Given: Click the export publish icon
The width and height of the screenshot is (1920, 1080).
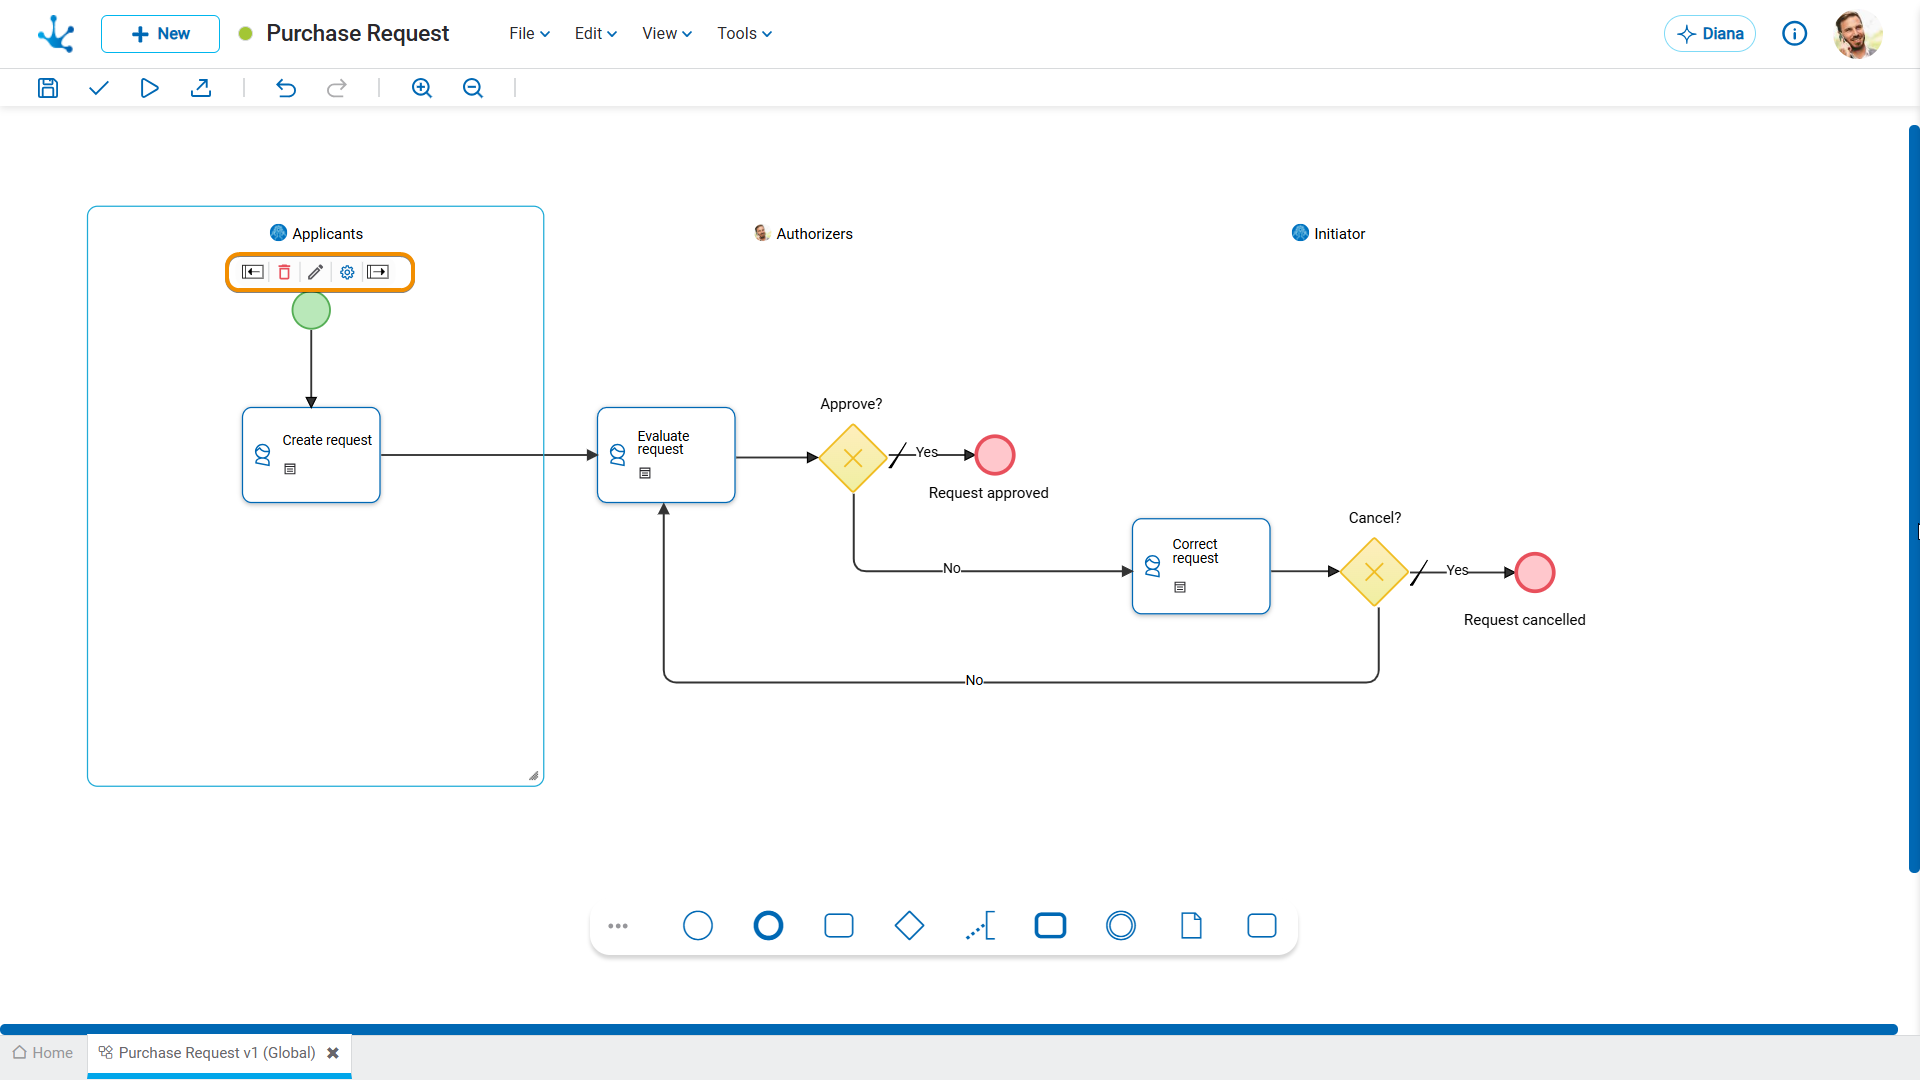Looking at the screenshot, I should (x=200, y=88).
